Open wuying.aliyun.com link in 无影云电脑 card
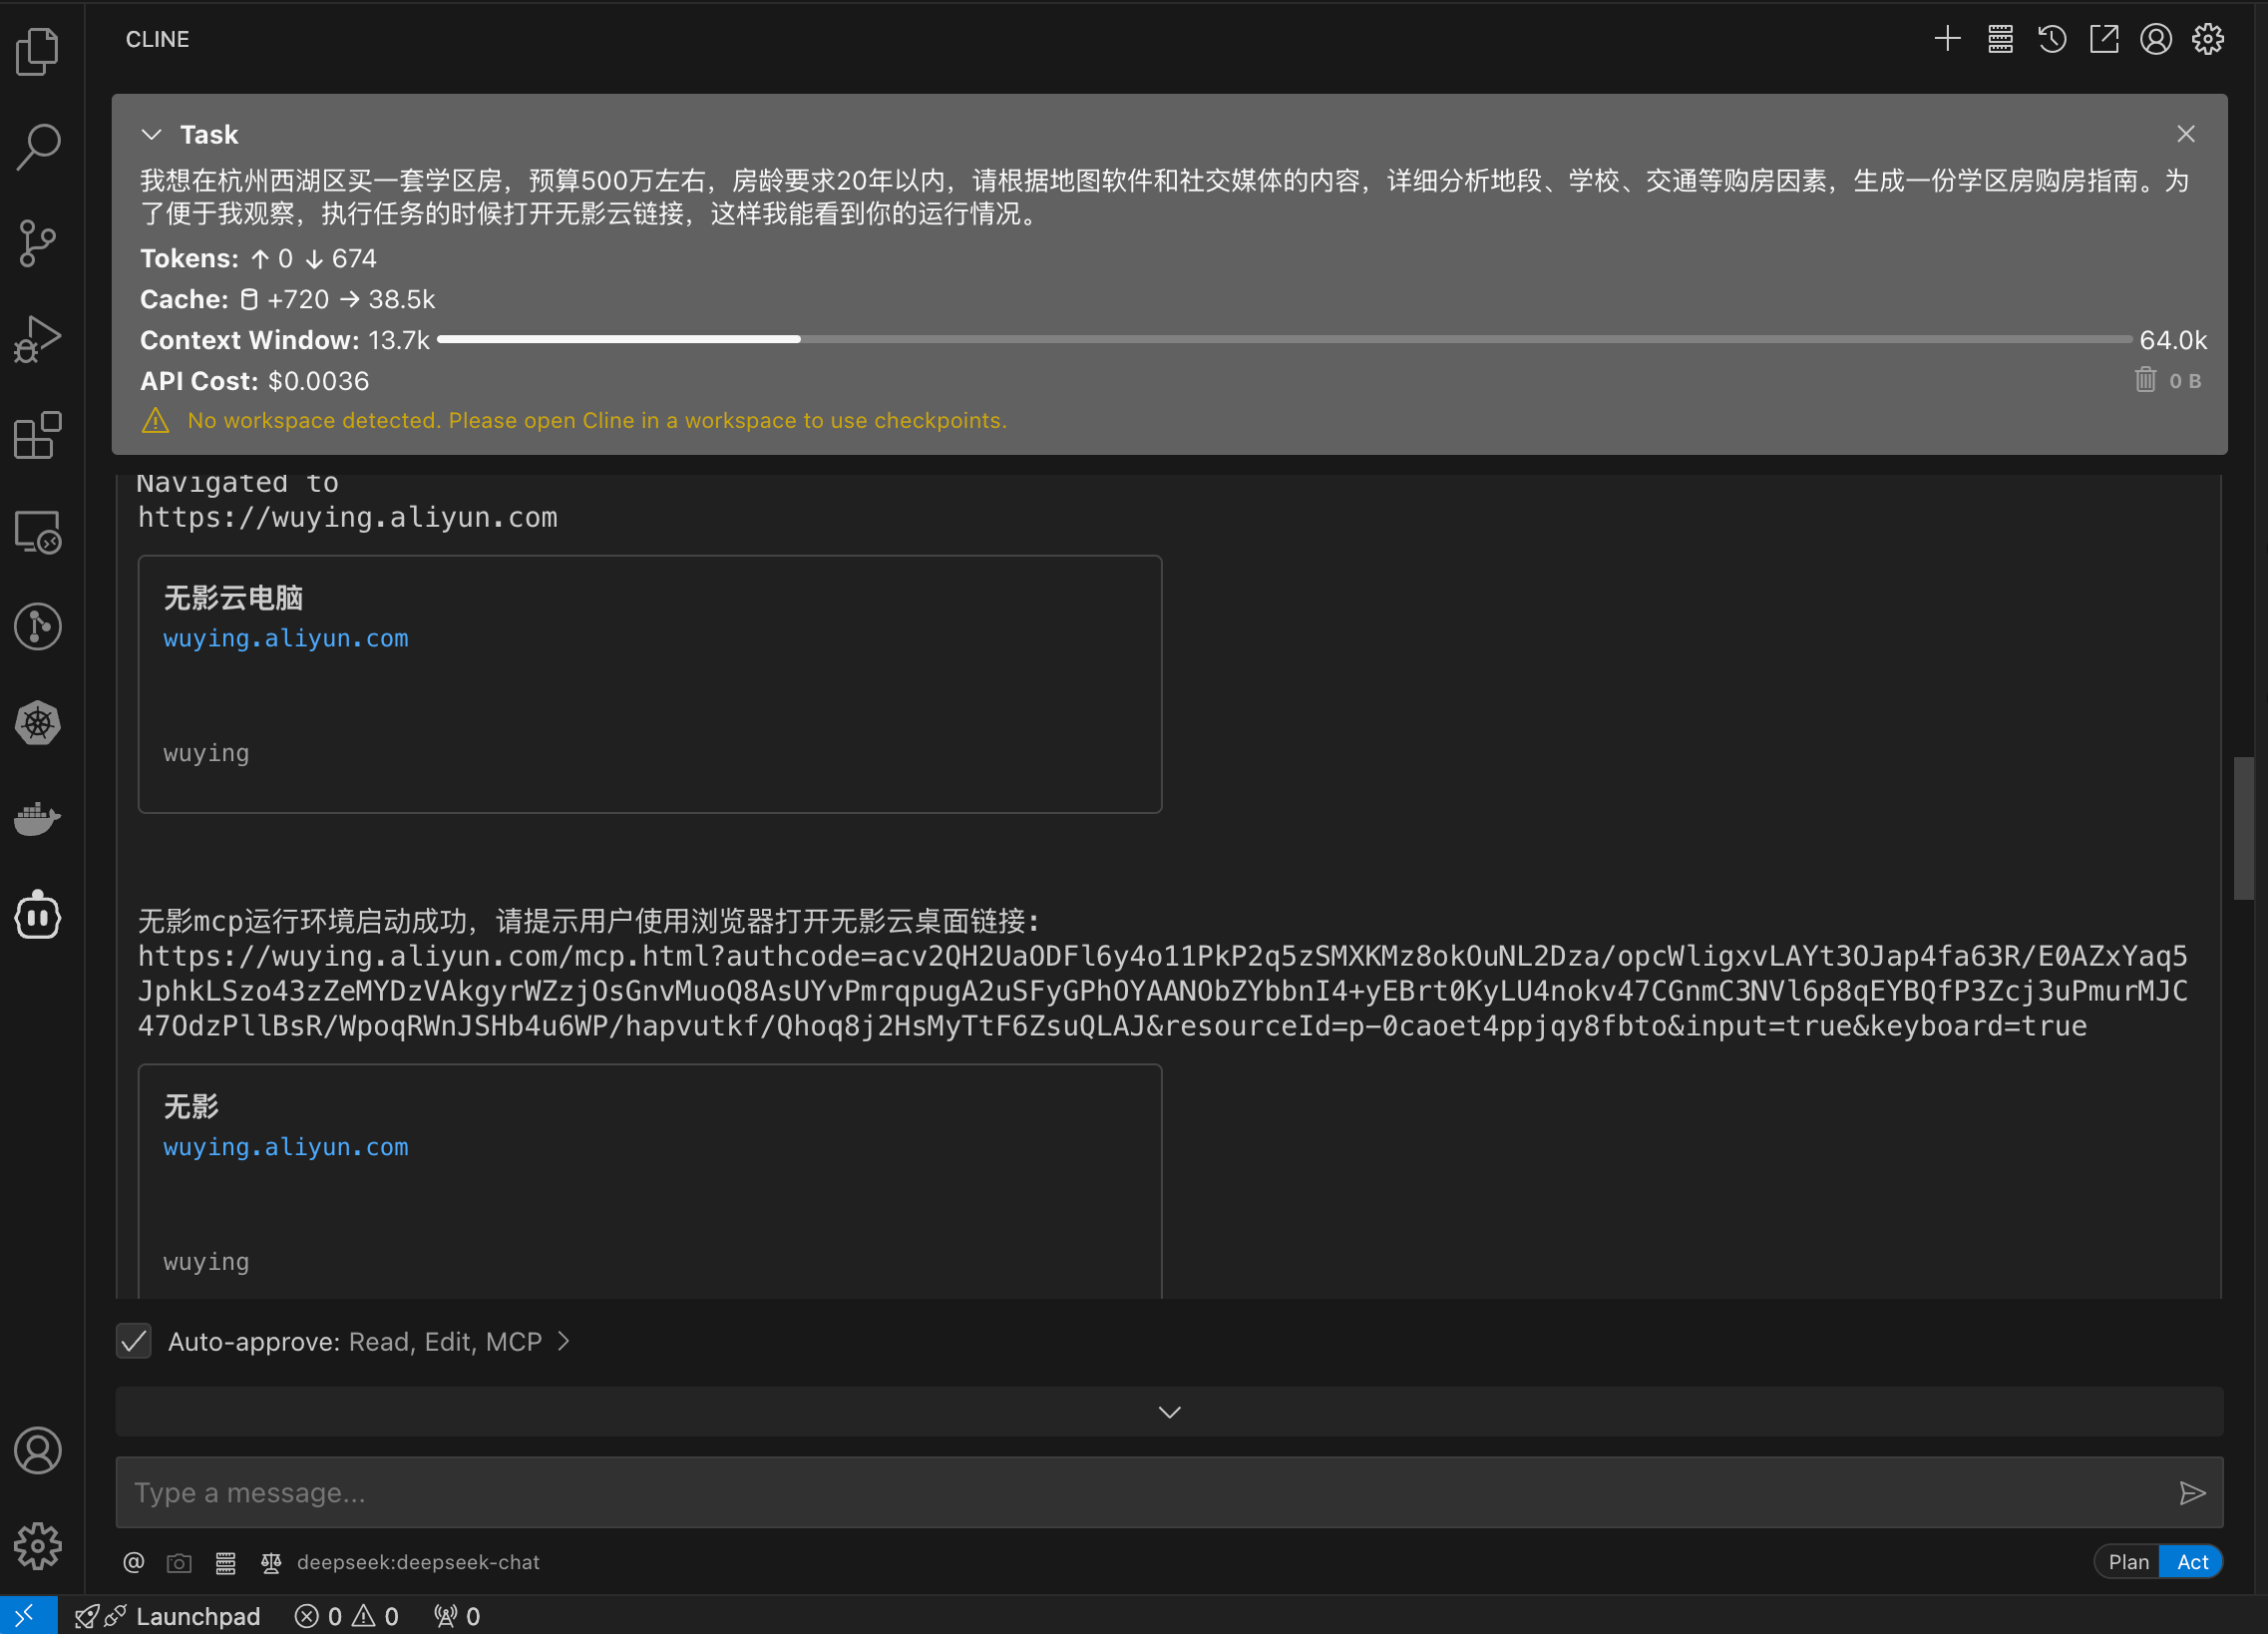2268x1634 pixels. (285, 638)
